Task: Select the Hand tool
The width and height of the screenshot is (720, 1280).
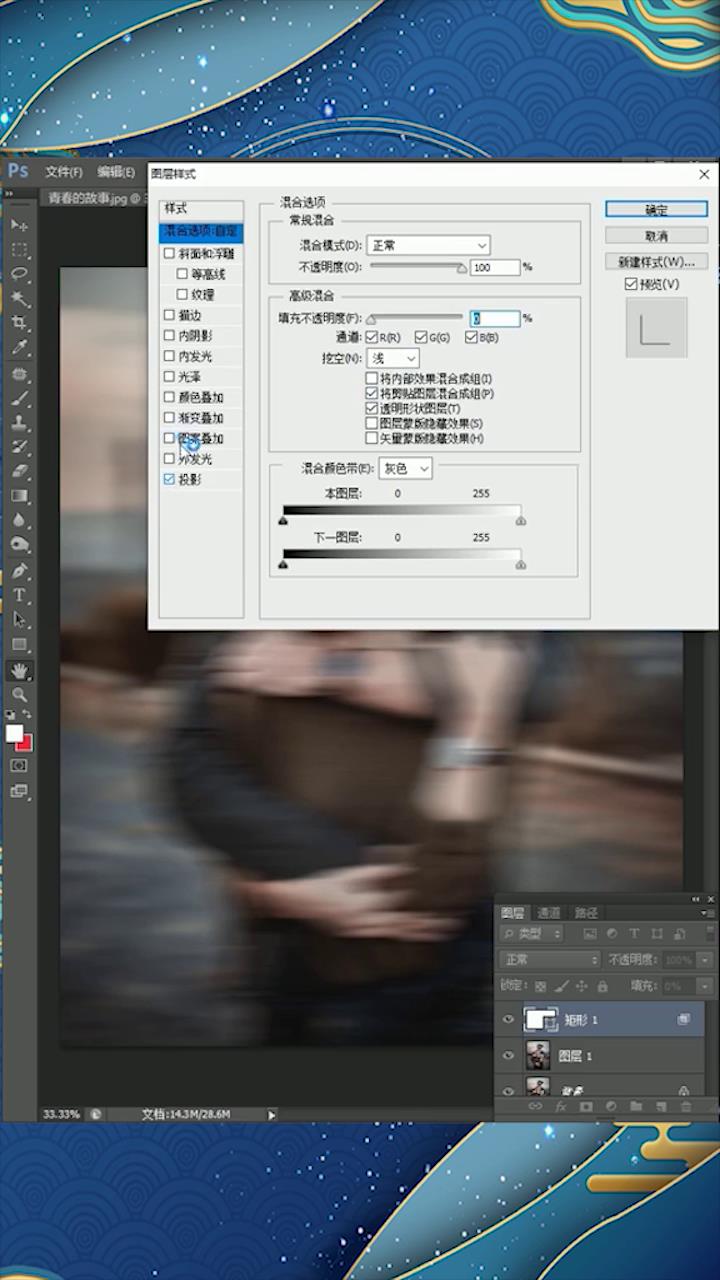Action: [19, 670]
